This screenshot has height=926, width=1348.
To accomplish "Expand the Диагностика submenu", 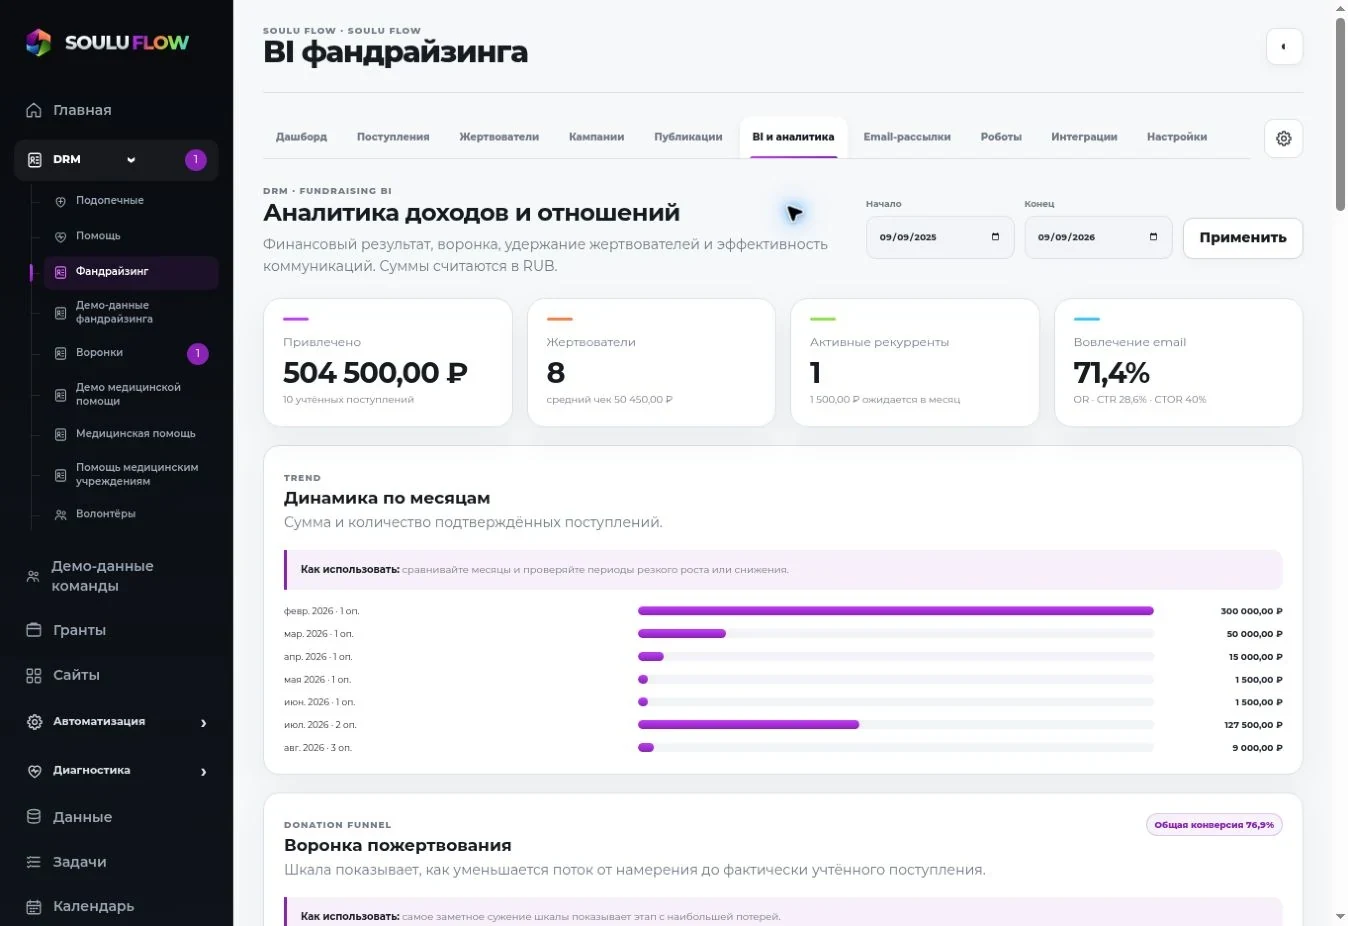I will [x=204, y=772].
